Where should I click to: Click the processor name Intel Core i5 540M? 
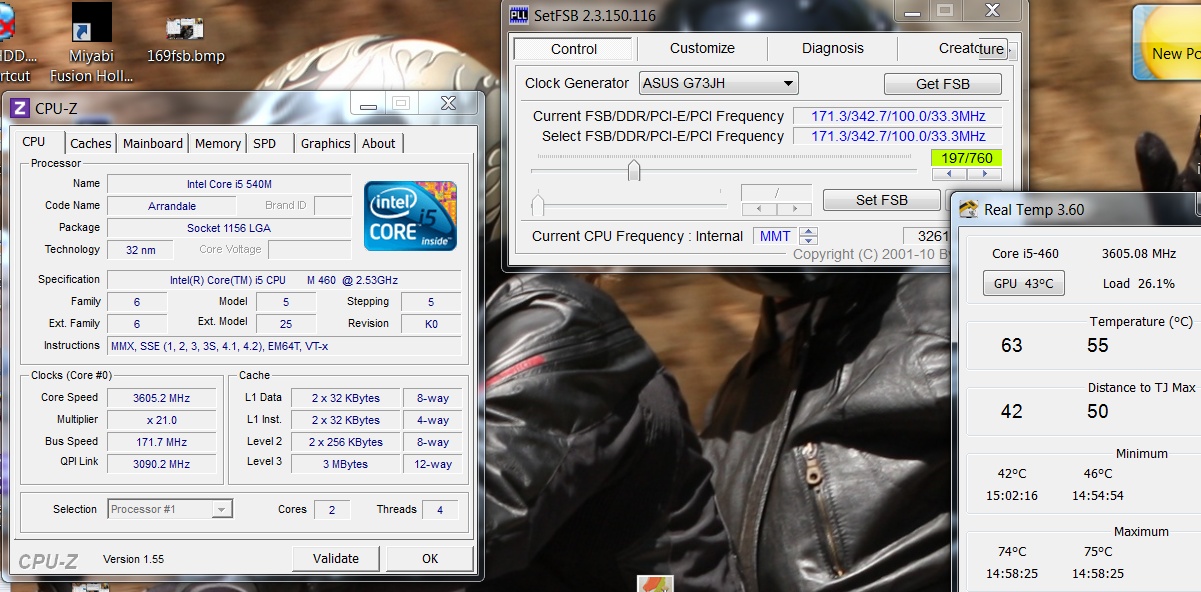[x=229, y=184]
